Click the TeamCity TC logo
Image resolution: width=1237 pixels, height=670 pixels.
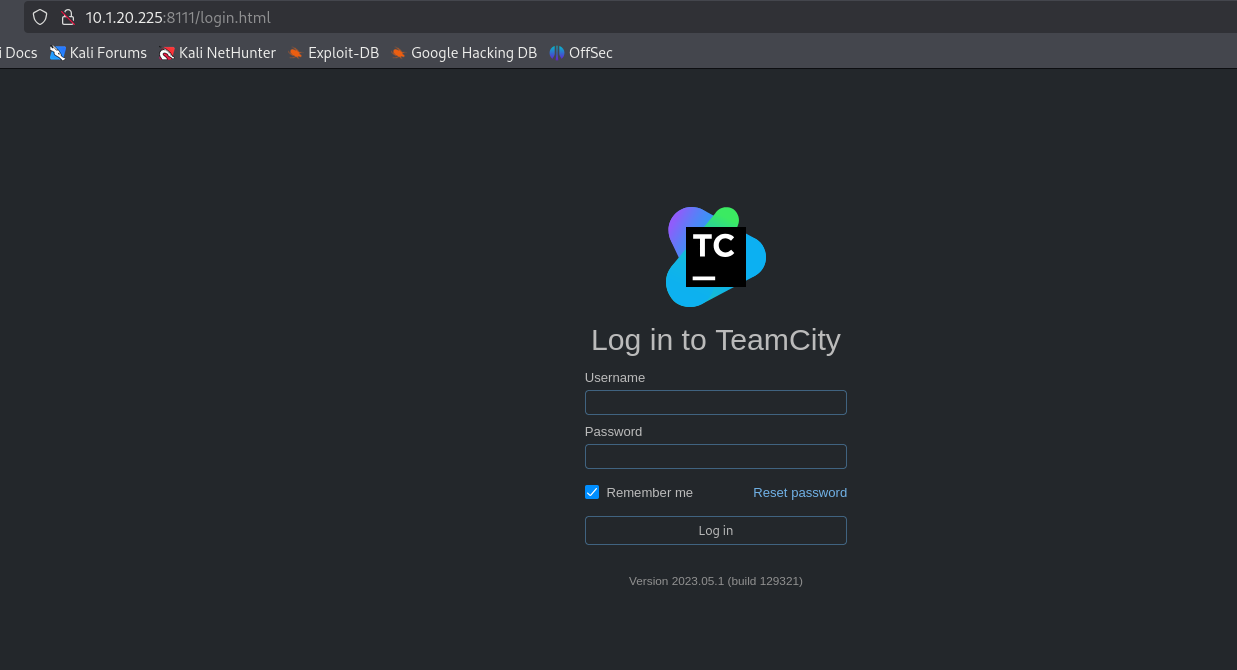[716, 257]
